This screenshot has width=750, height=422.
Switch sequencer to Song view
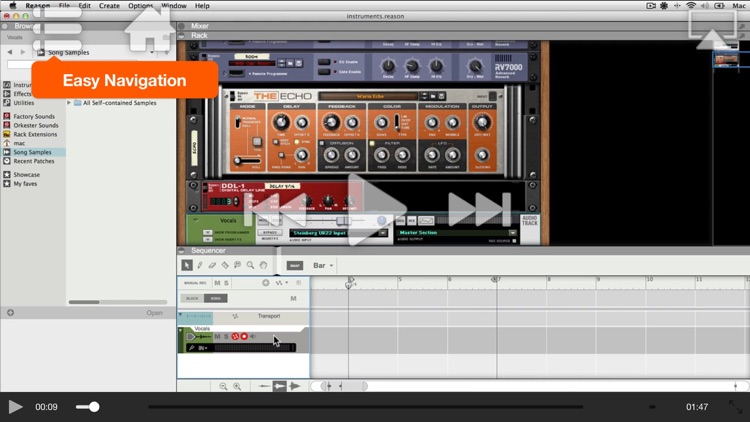click(216, 298)
